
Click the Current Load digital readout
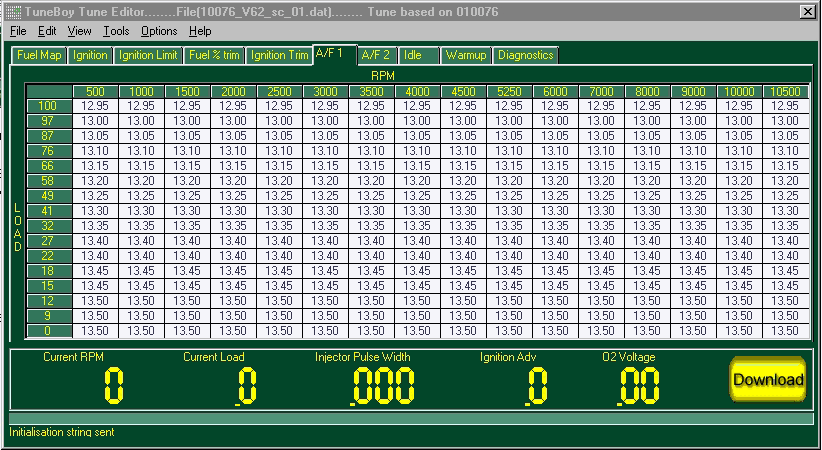pyautogui.click(x=246, y=386)
